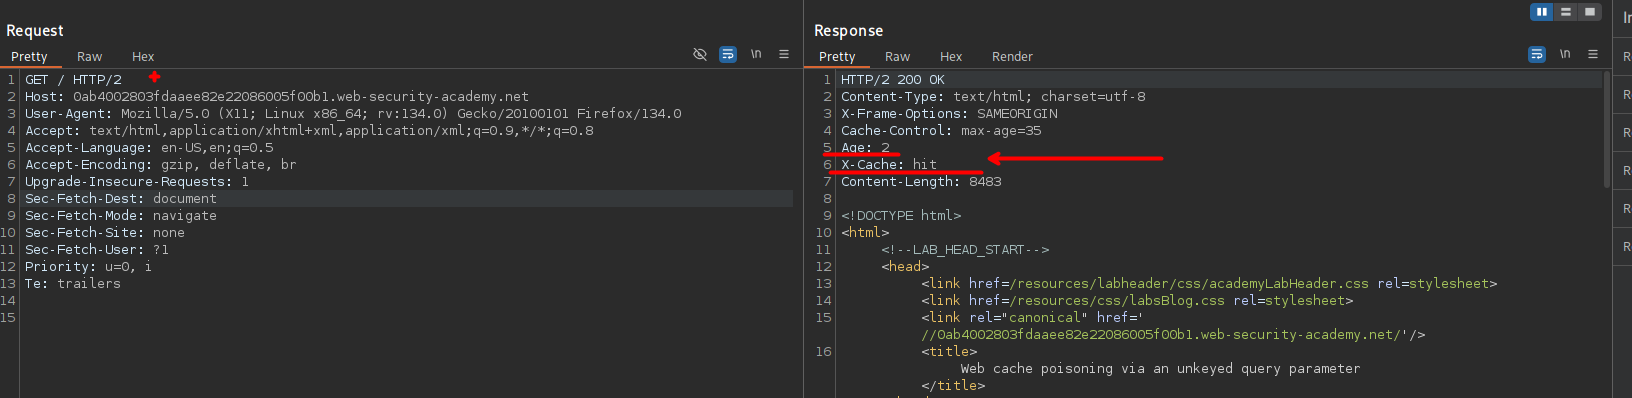Click the Sec-Fetch-Site: none line
Screen dimensions: 1632x398
pyautogui.click(x=105, y=233)
